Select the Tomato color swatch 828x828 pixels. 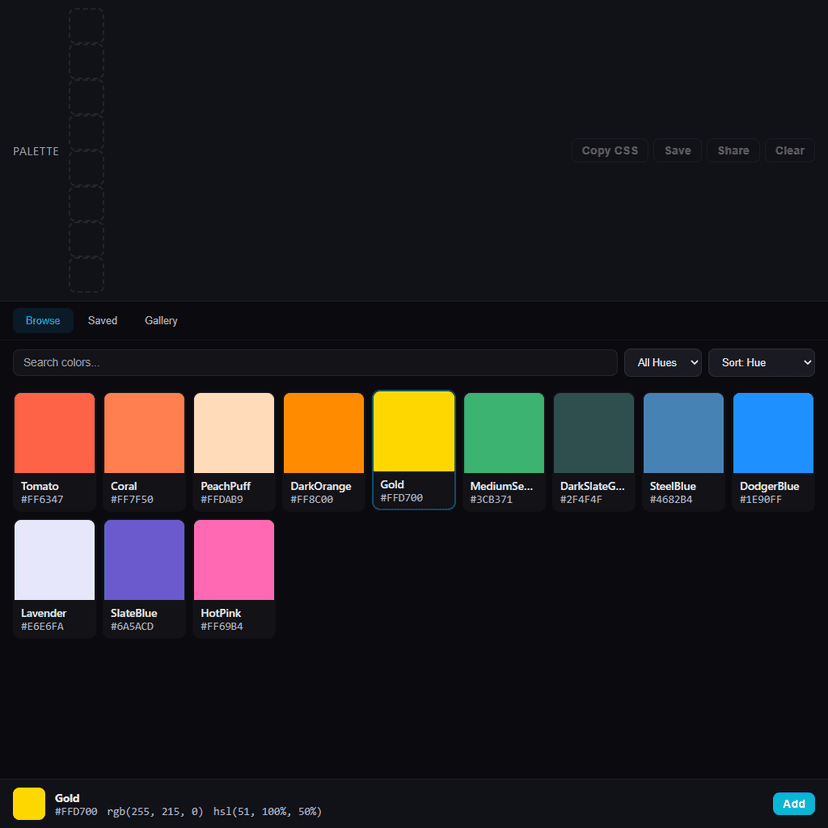(x=54, y=432)
